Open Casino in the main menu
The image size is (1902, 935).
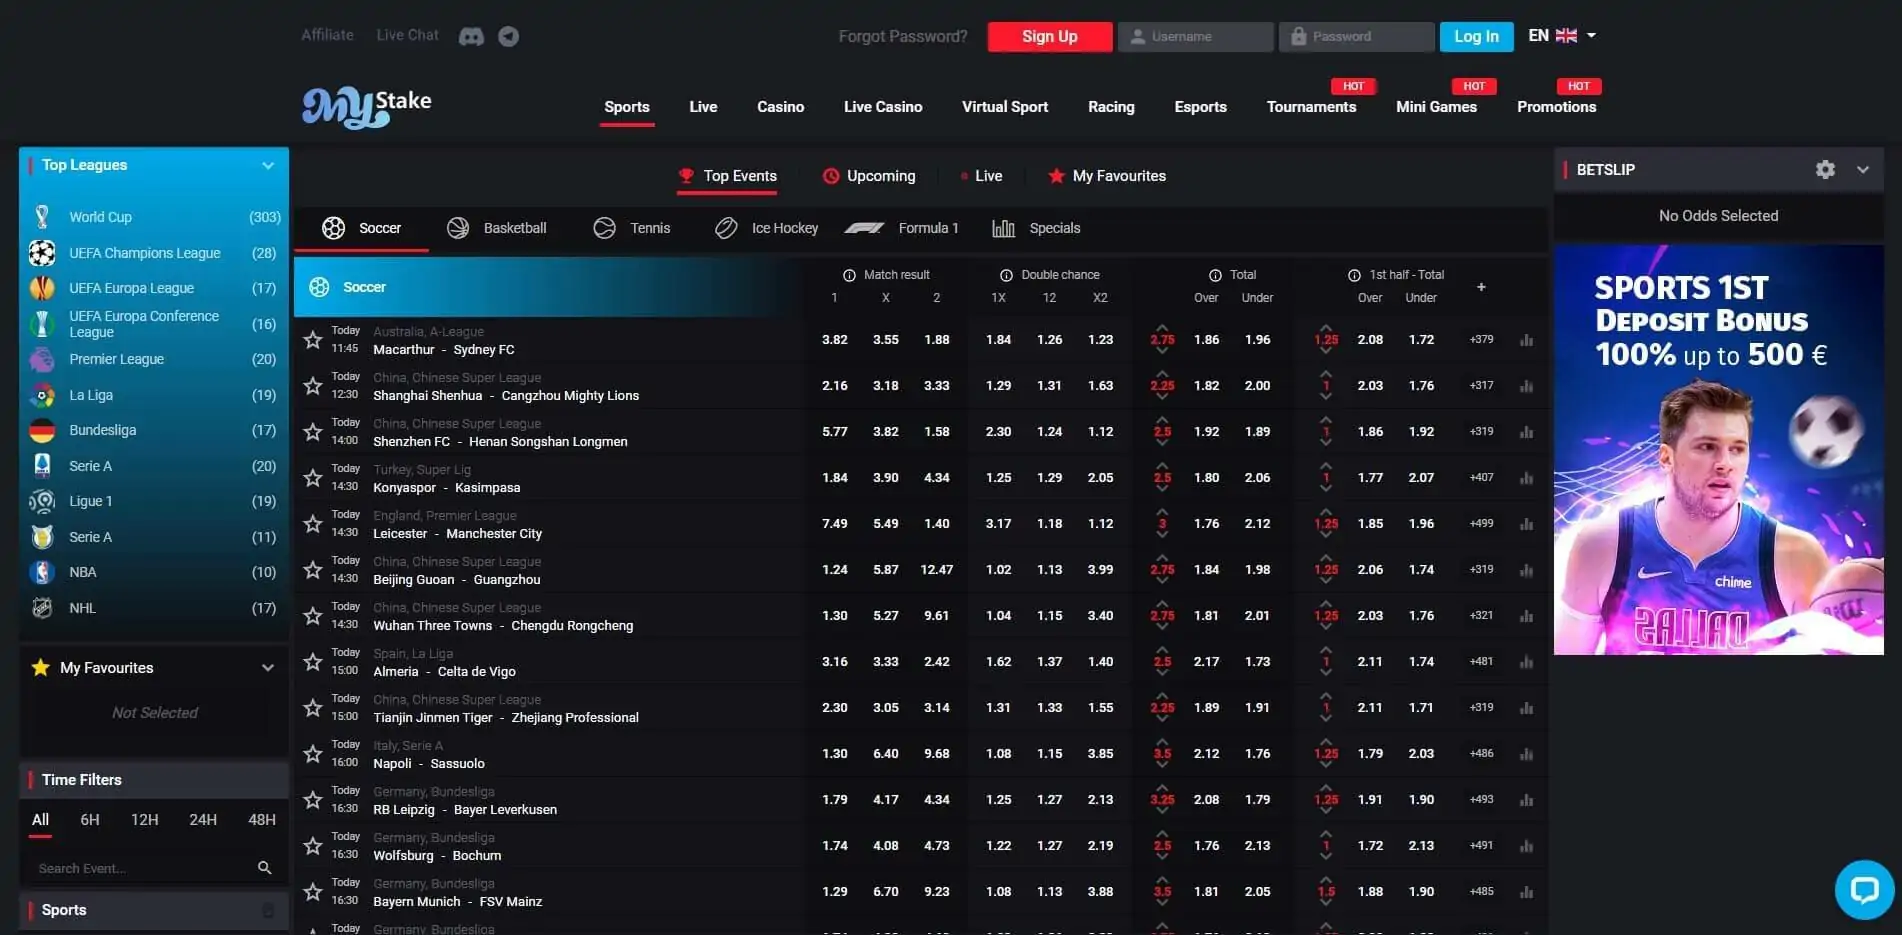point(780,107)
